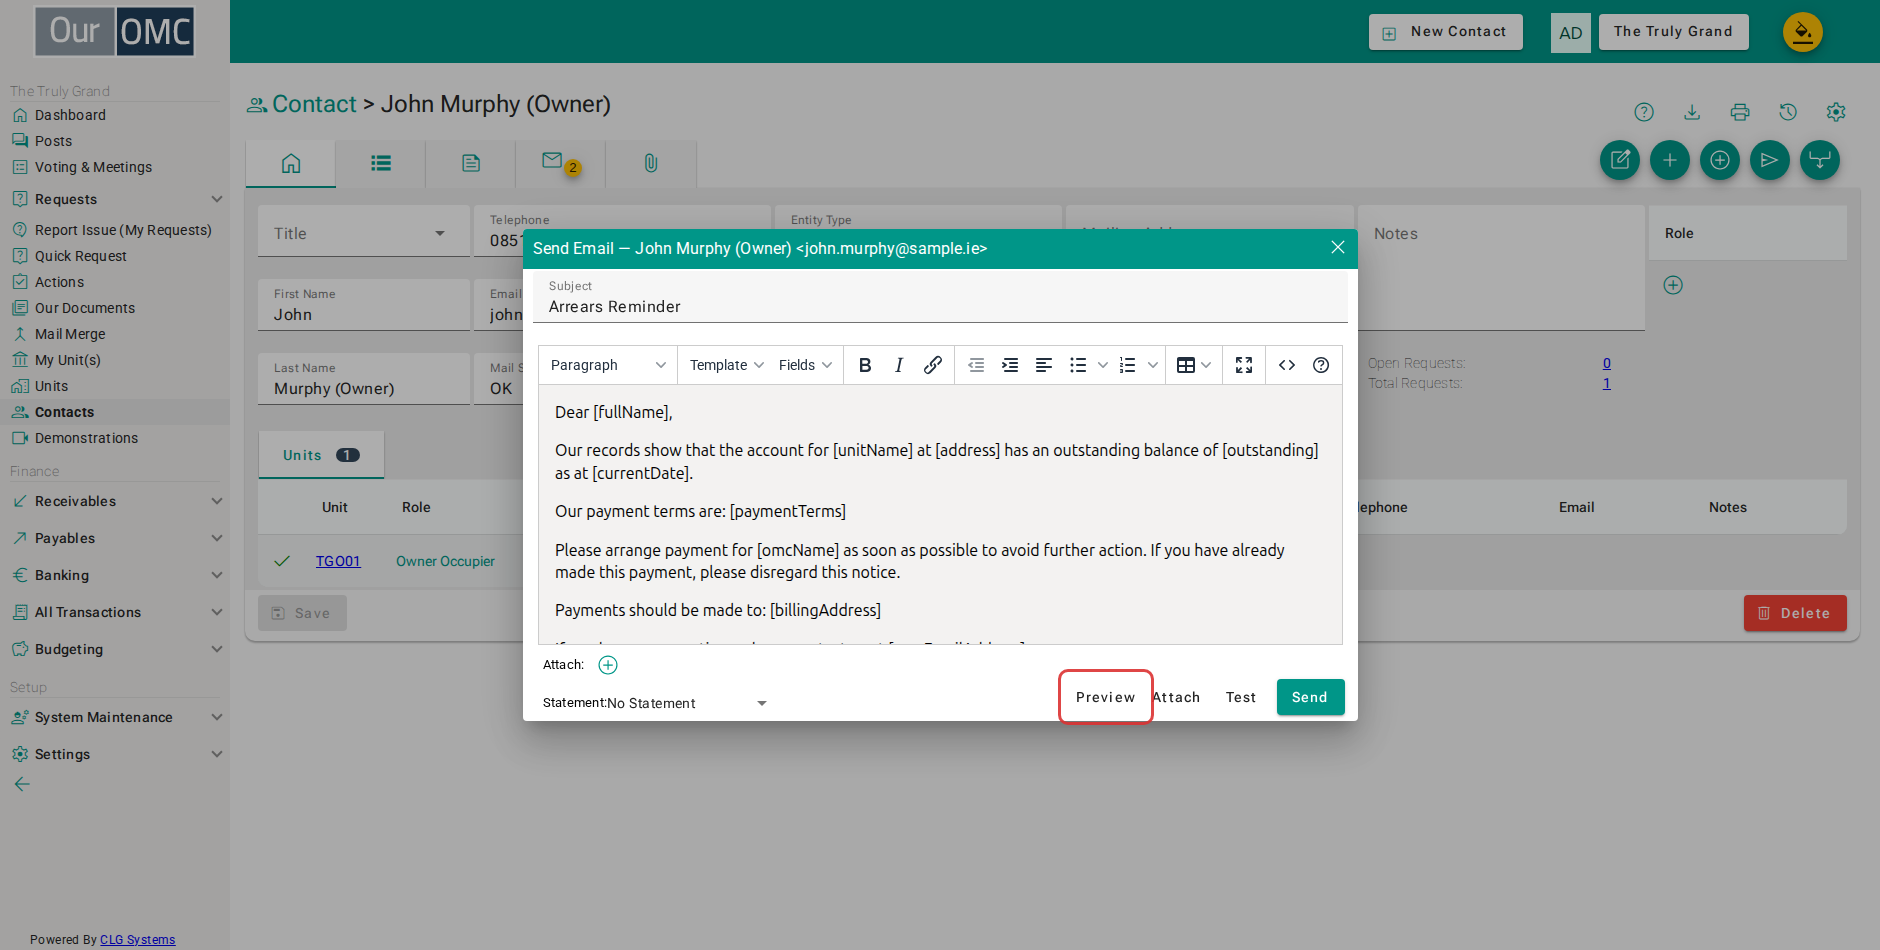Add an attachment with the plus icon
This screenshot has width=1880, height=950.
click(608, 665)
